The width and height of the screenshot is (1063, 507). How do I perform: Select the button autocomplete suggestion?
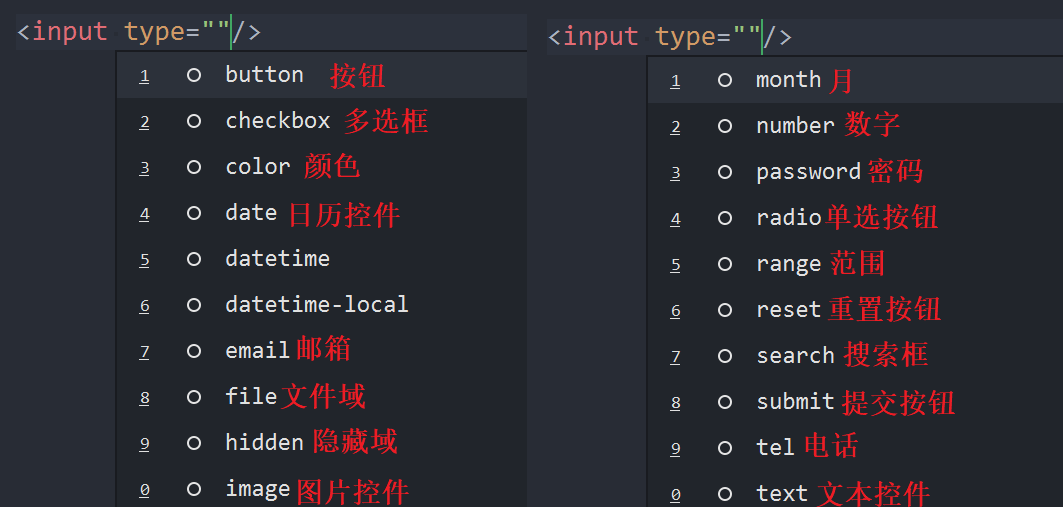322,75
